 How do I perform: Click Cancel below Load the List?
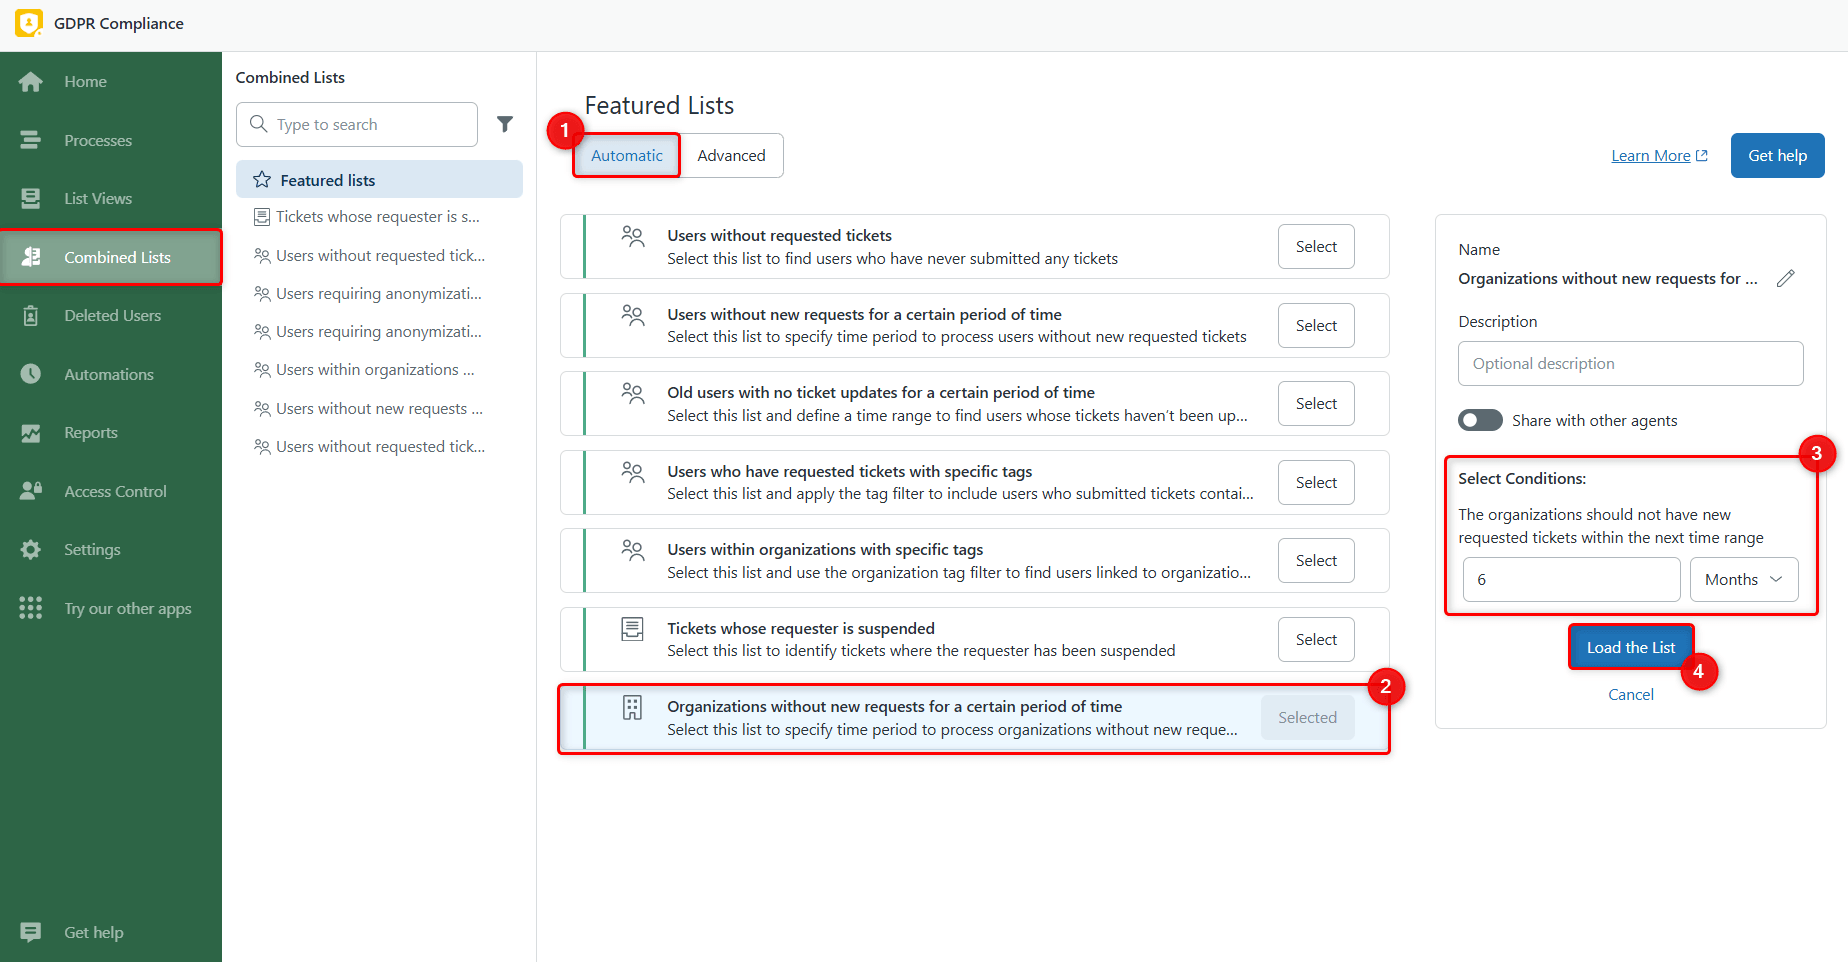click(1630, 694)
